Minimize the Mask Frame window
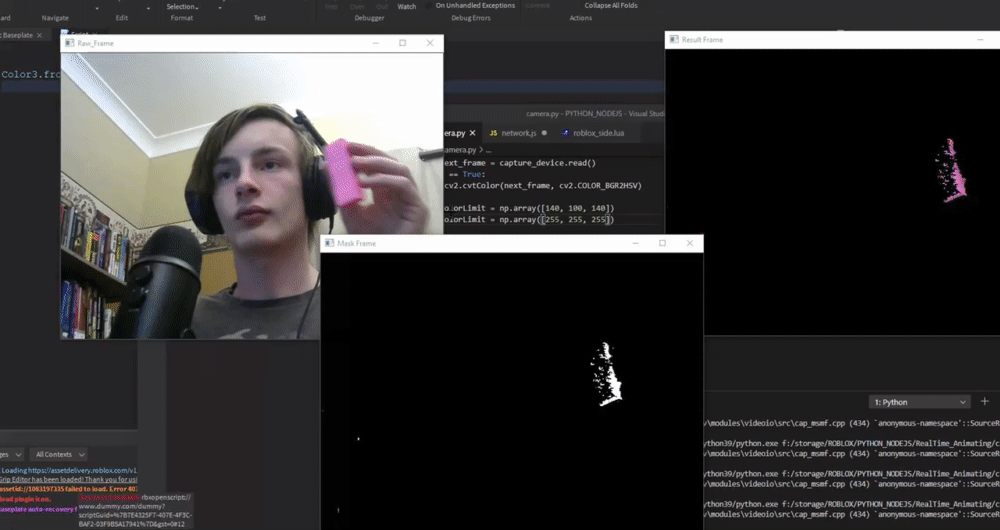The image size is (1000, 530). coord(635,243)
